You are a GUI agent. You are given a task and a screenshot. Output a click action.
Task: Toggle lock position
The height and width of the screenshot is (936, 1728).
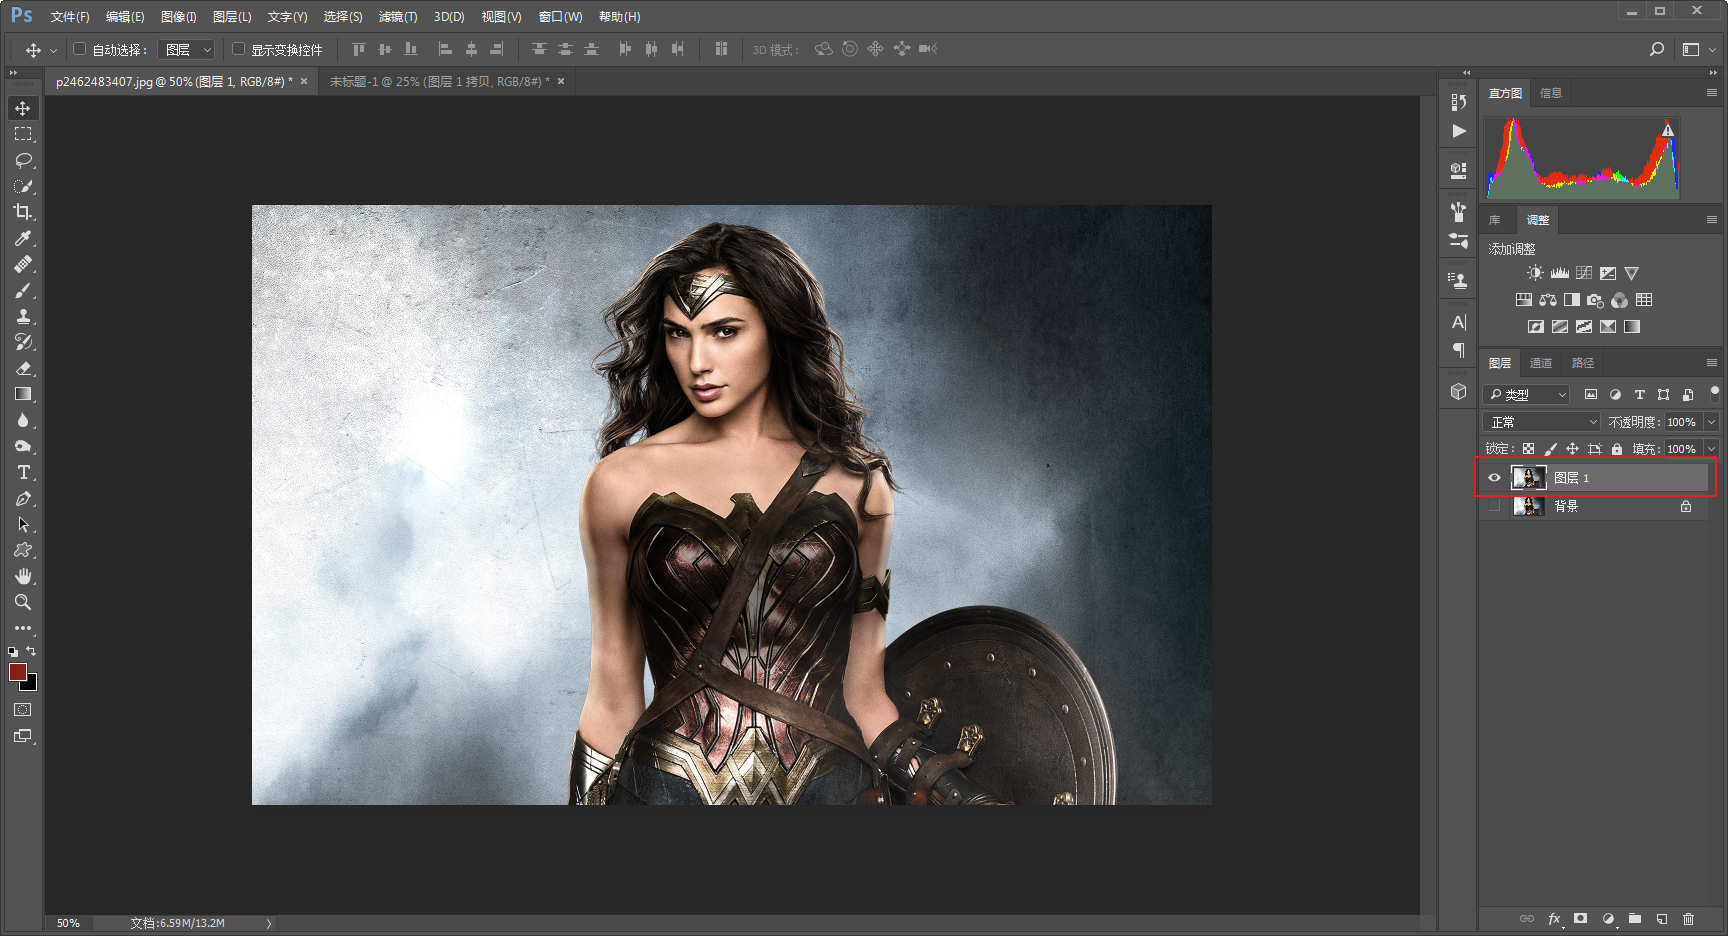click(x=1572, y=449)
